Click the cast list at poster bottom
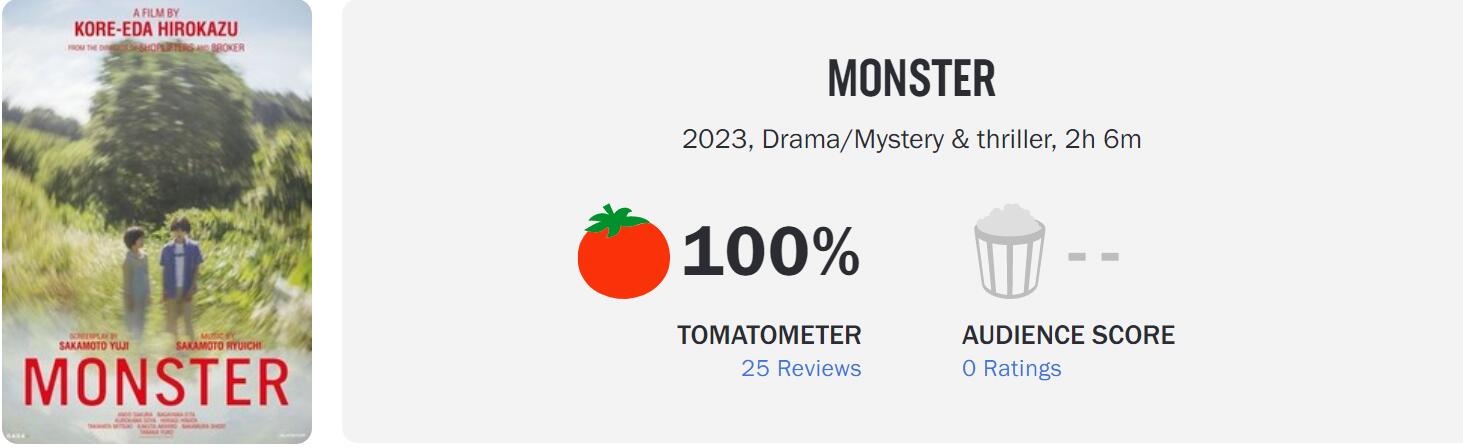Viewport: 1463px width, 447px height. pyautogui.click(x=155, y=421)
